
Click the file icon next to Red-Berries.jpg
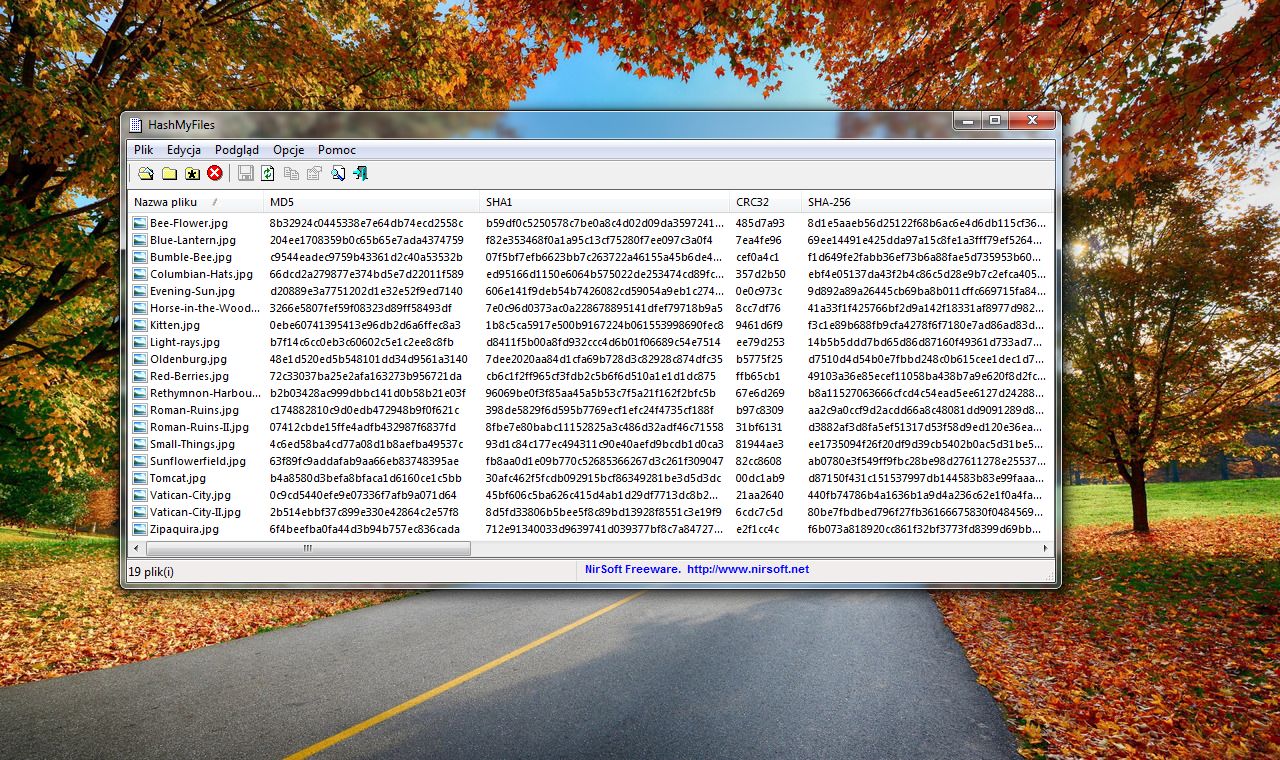coord(140,376)
